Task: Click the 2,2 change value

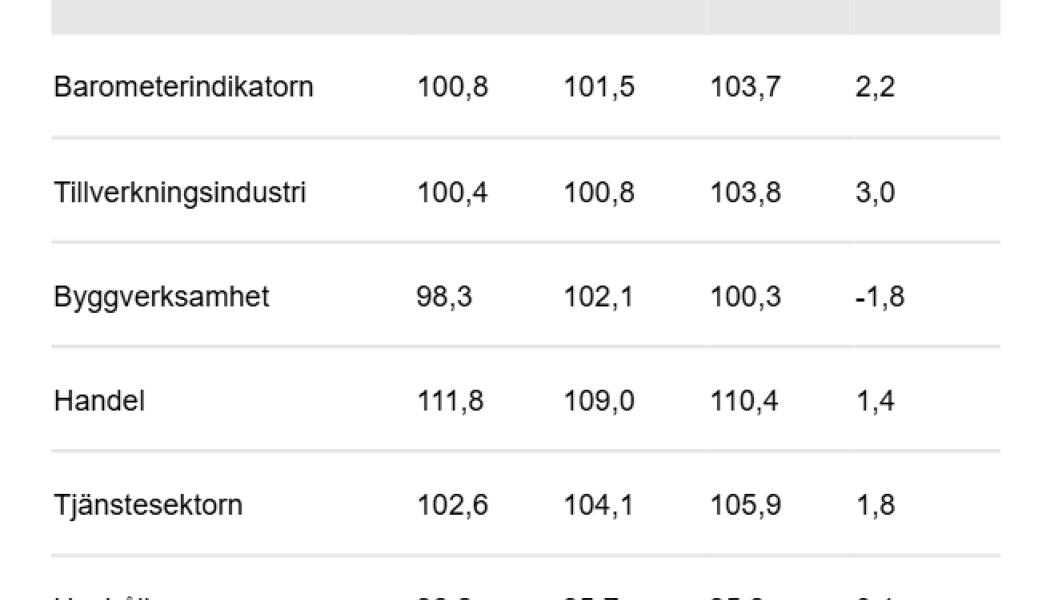Action: [x=875, y=87]
